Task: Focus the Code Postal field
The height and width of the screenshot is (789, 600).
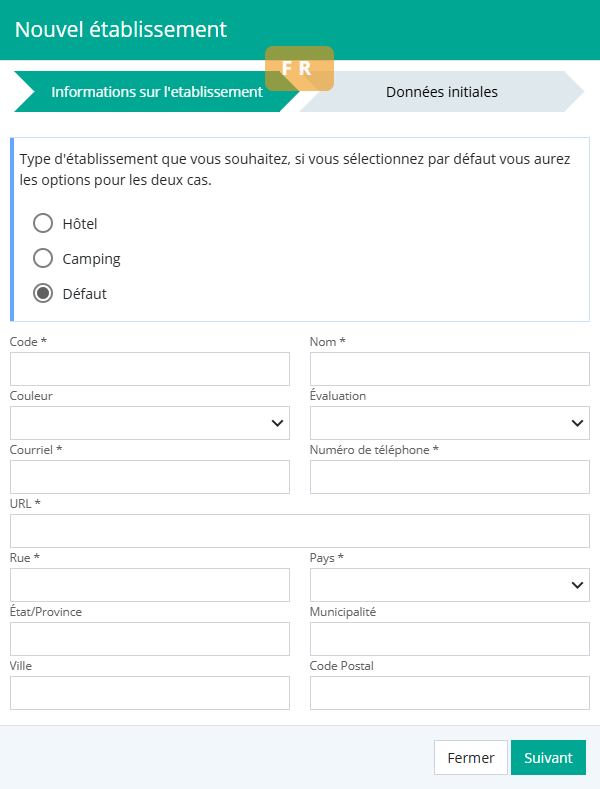Action: 450,693
